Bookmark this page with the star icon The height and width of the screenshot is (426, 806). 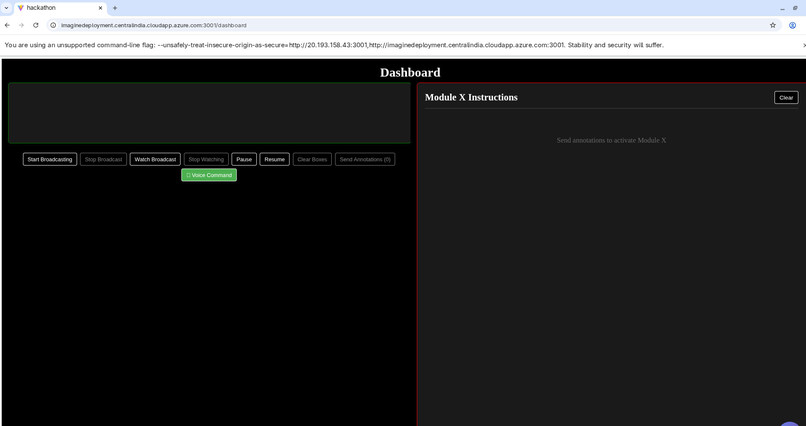tap(773, 25)
